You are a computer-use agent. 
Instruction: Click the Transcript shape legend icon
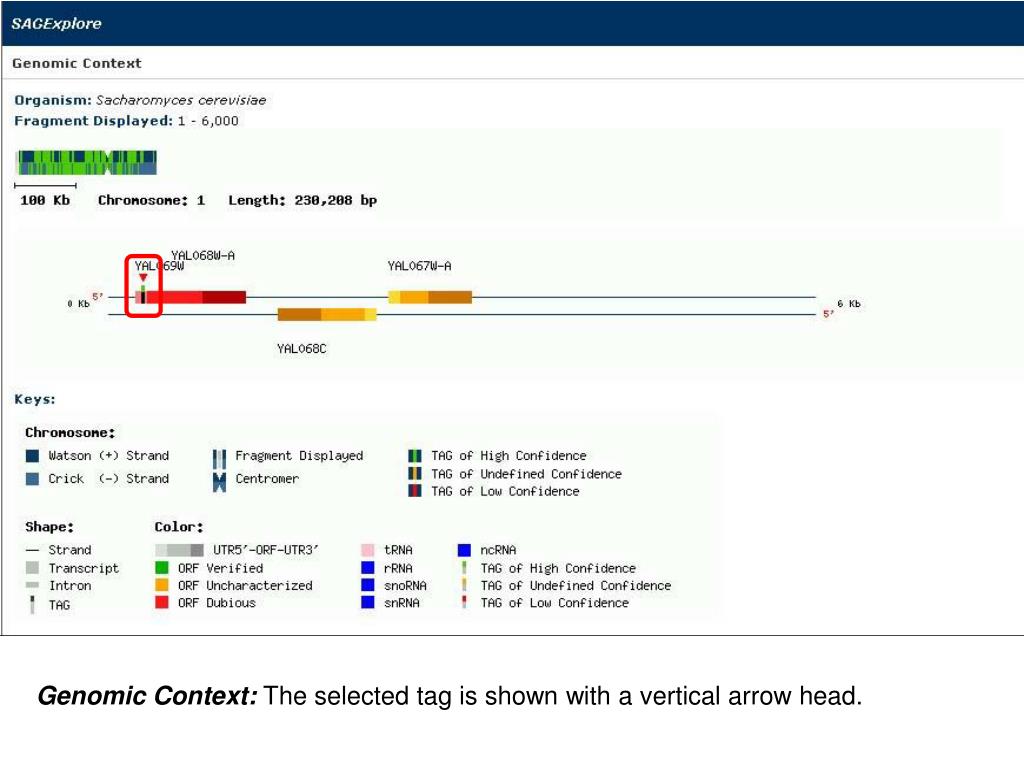[x=32, y=568]
